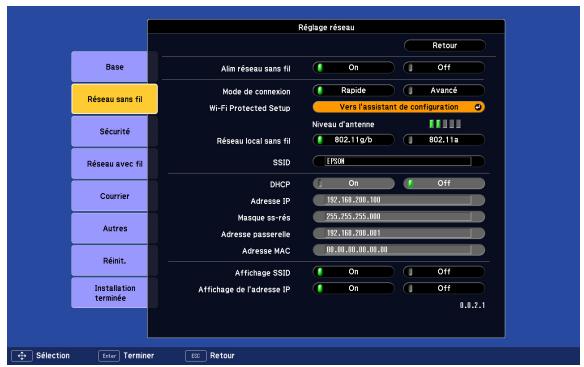Screen dimensions: 584x367
Task: Click the Adresse IP field
Action: coord(399,200)
